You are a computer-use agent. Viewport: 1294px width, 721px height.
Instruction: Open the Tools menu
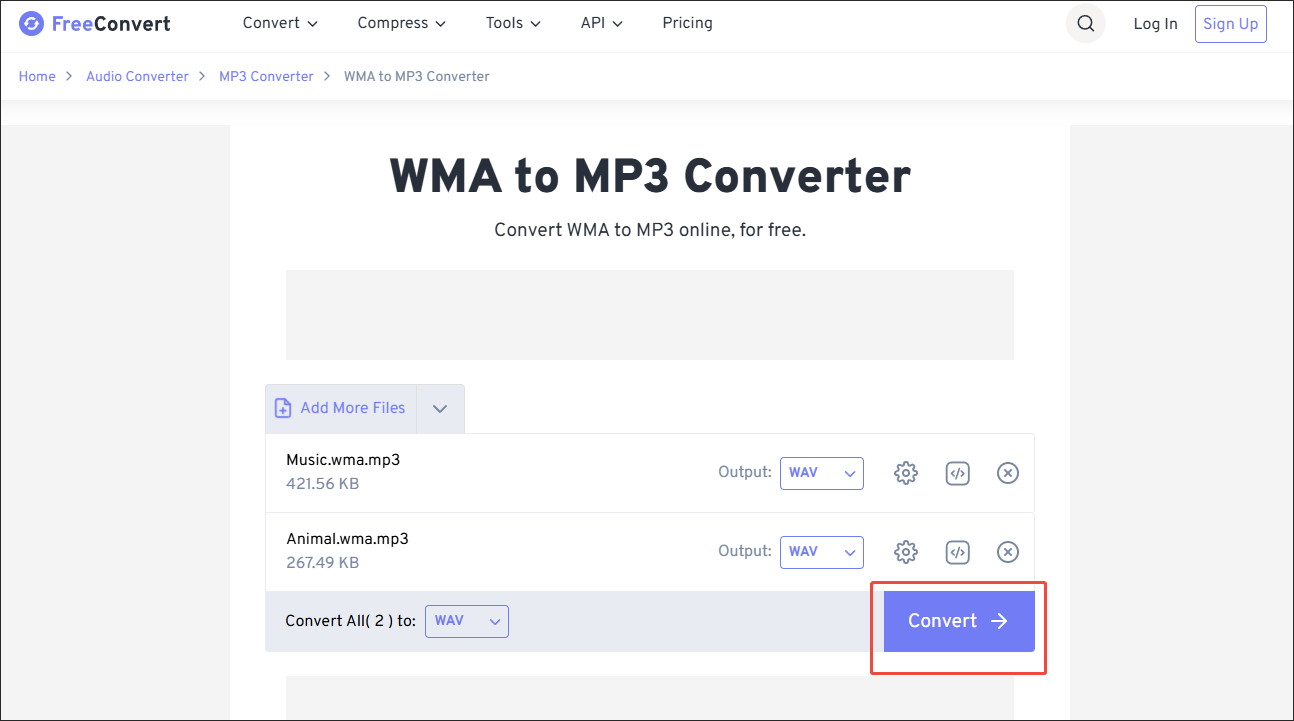512,23
